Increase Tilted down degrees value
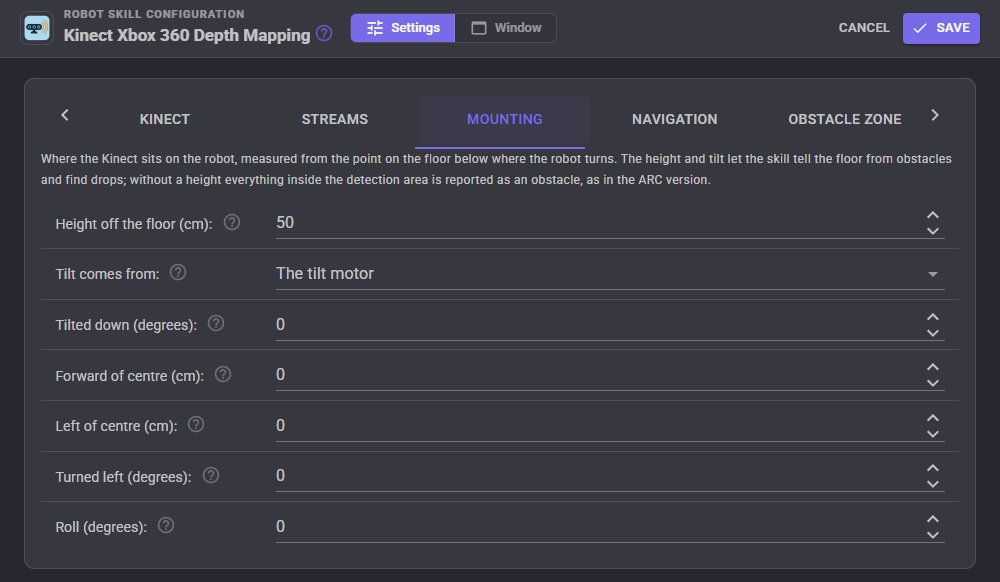Image resolution: width=1000 pixels, height=582 pixels. 932,317
